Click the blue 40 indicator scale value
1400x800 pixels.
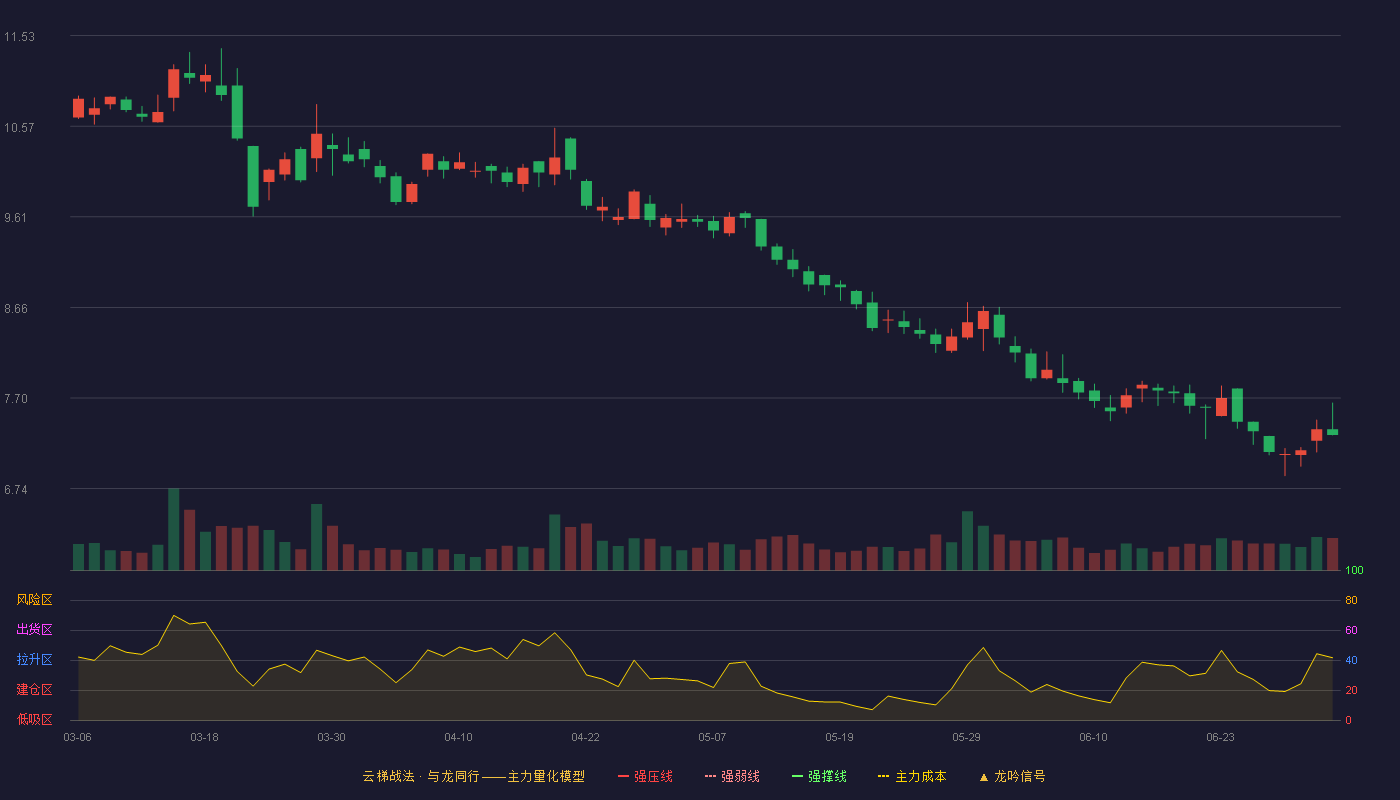[1351, 660]
